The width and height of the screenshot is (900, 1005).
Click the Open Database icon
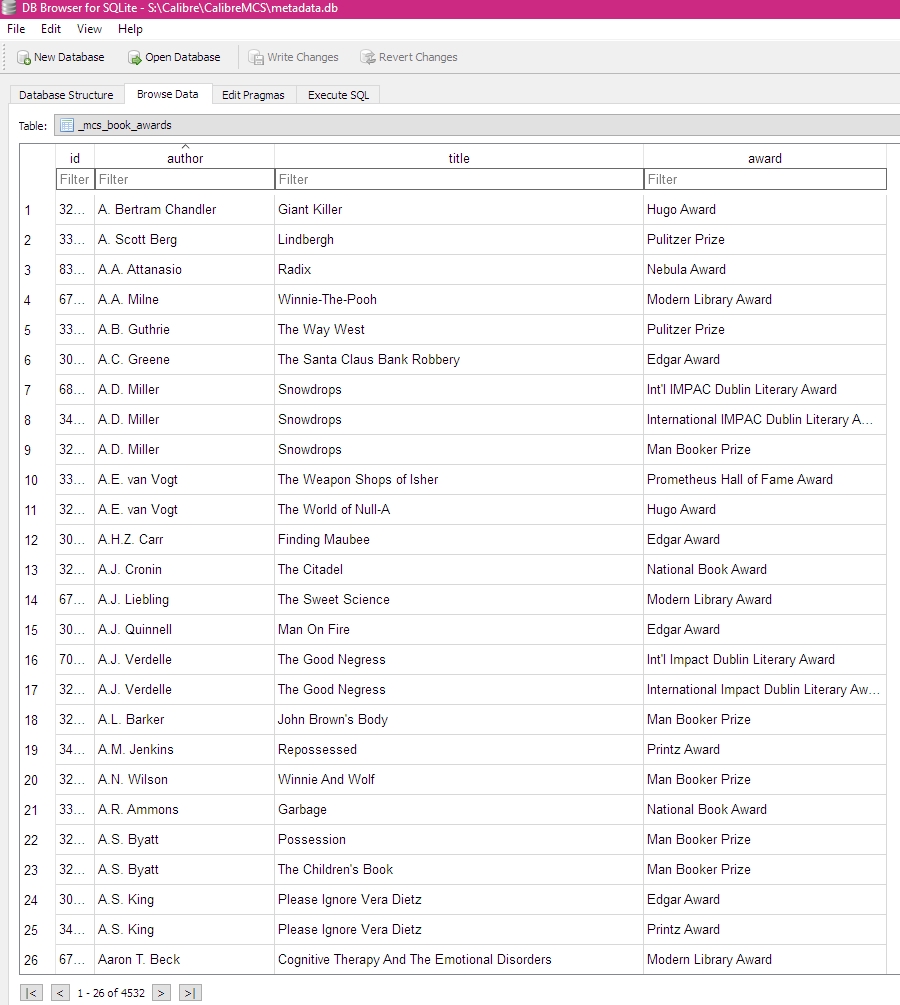click(x=135, y=58)
